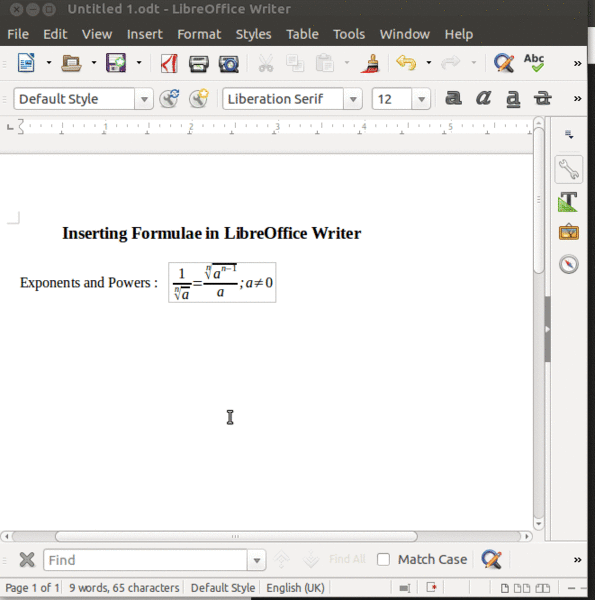
Task: Show more standard toolbar buttons
Action: point(577,64)
